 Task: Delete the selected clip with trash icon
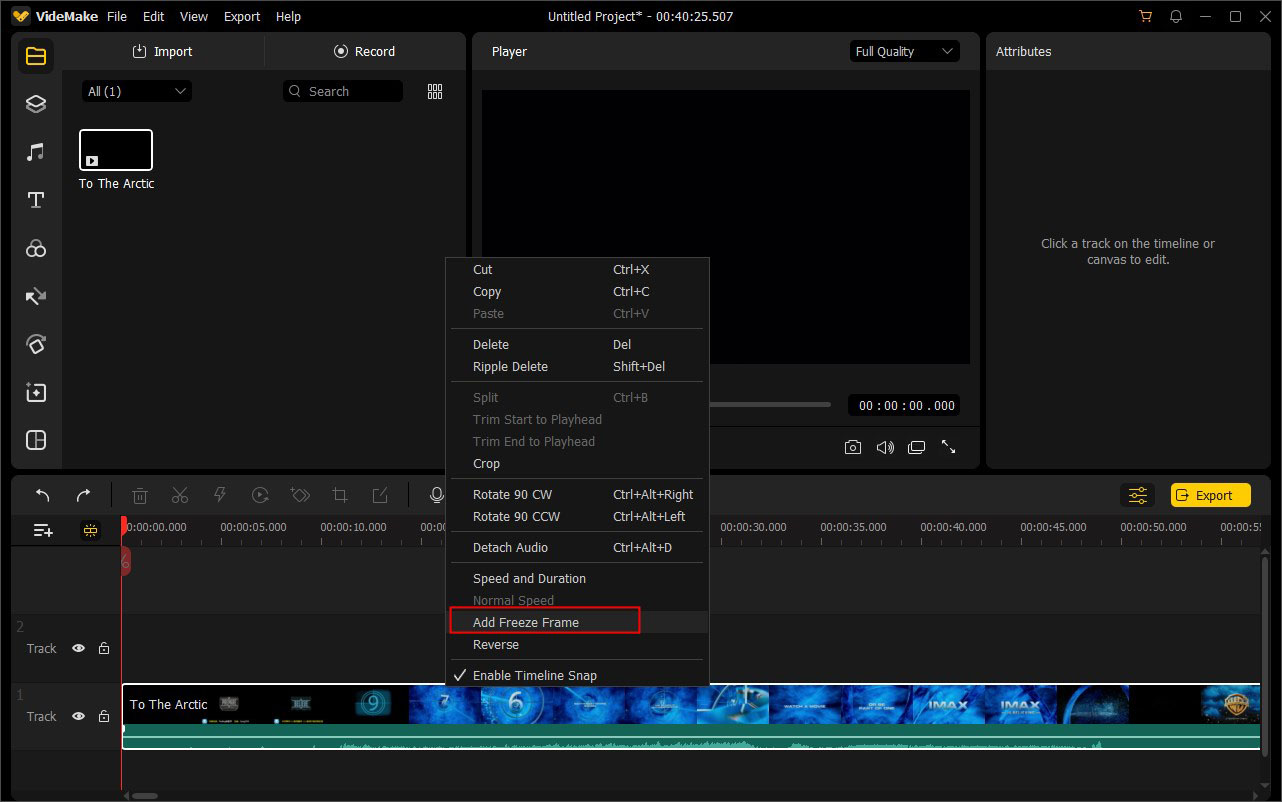(x=139, y=494)
